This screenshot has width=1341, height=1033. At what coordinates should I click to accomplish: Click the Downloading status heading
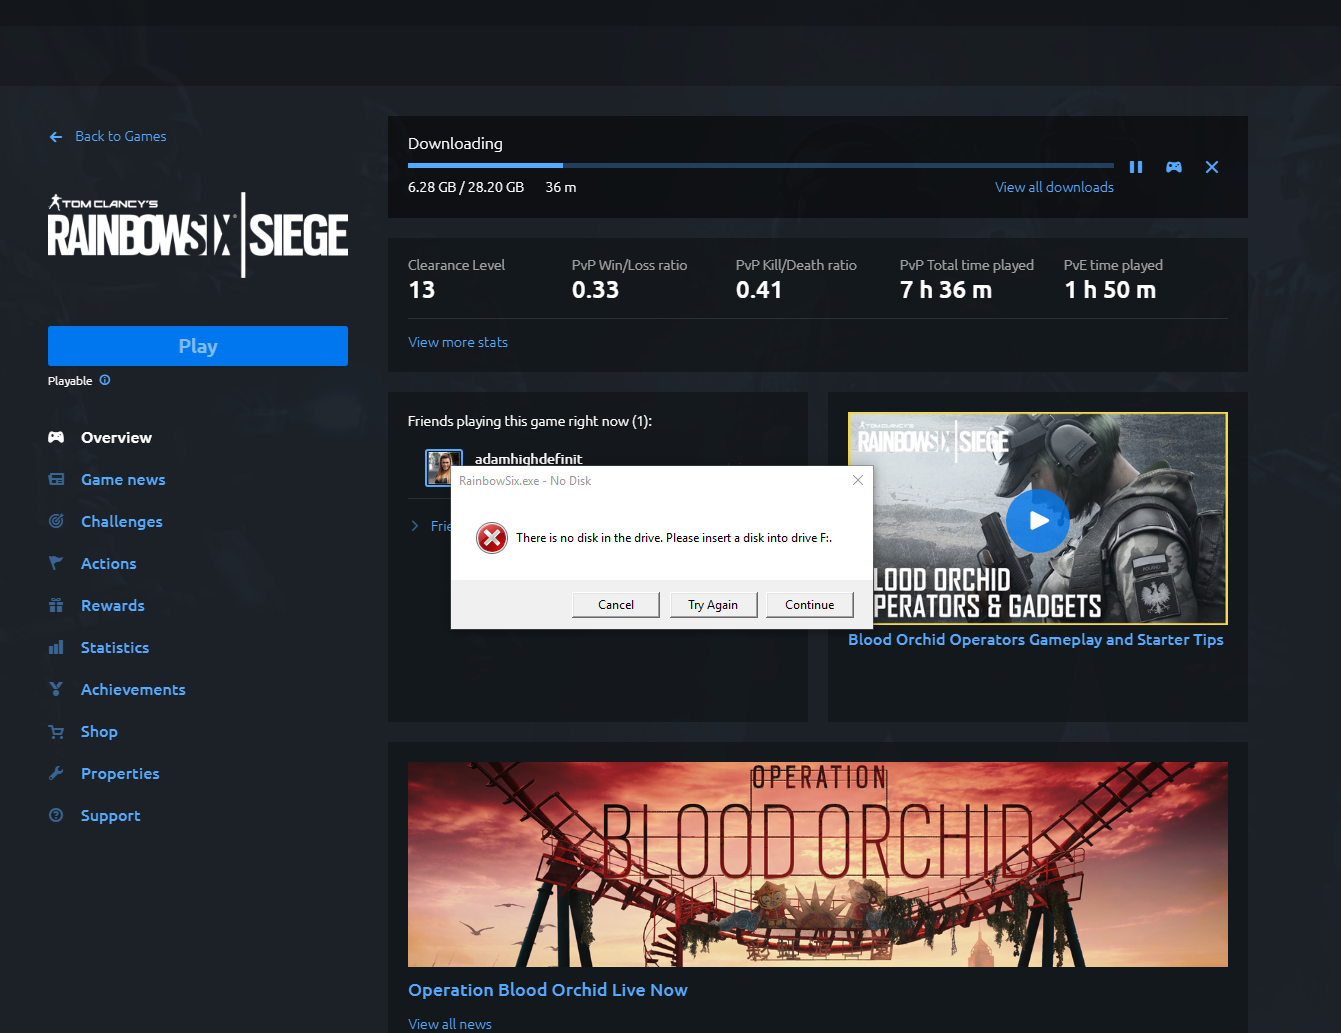click(x=455, y=143)
